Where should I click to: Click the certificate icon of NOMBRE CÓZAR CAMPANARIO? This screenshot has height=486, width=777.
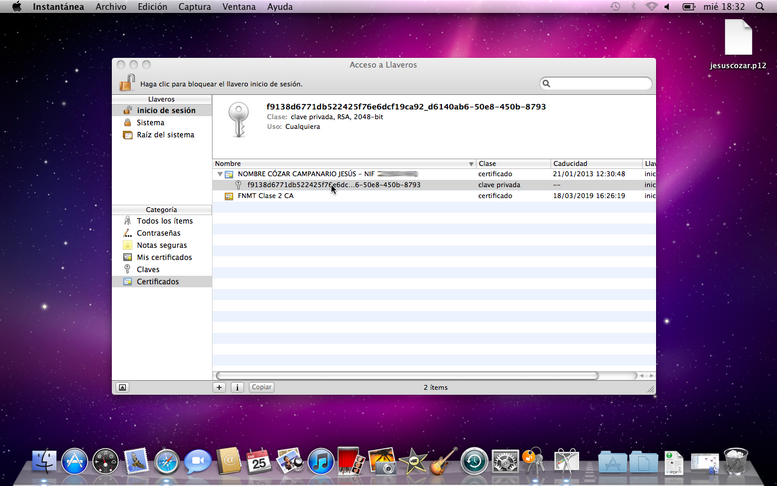[x=229, y=174]
